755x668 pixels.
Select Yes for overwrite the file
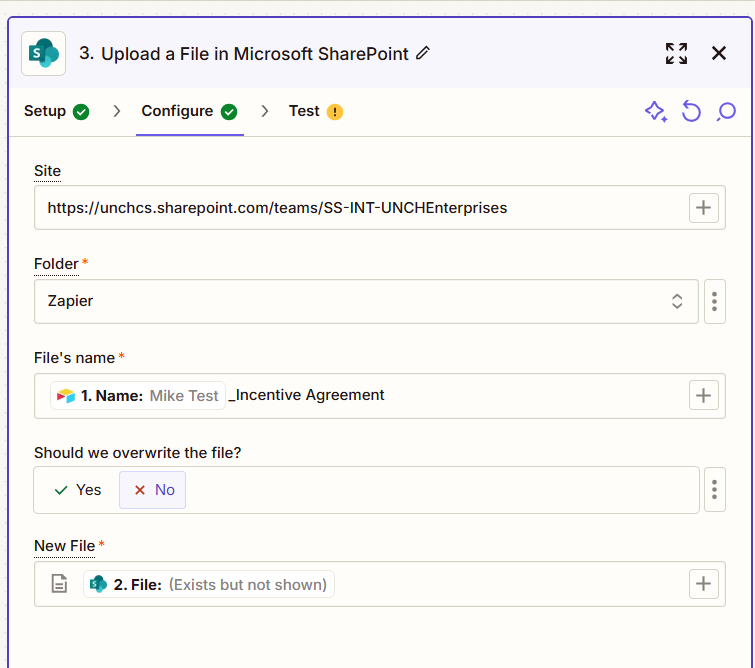pyautogui.click(x=78, y=490)
